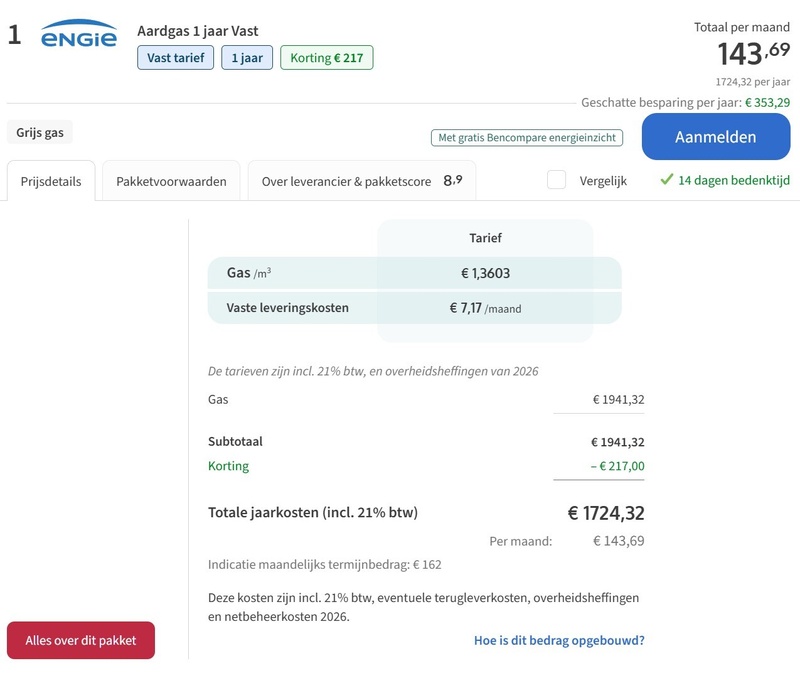Click the blue Aanmelden button
This screenshot has width=800, height=678.
(x=716, y=137)
